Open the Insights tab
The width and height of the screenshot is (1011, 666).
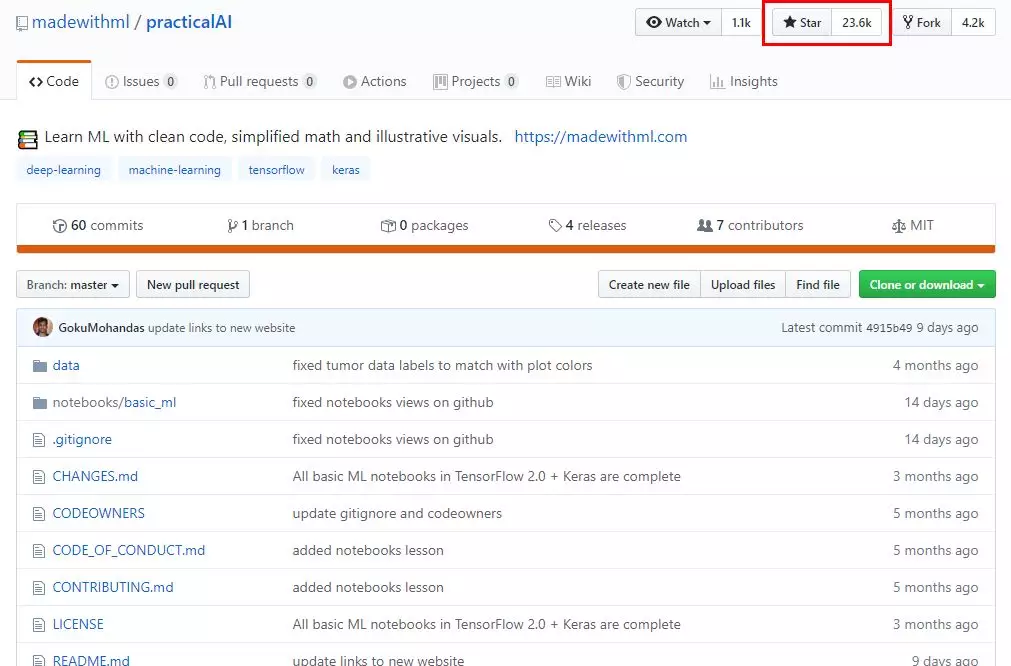743,81
